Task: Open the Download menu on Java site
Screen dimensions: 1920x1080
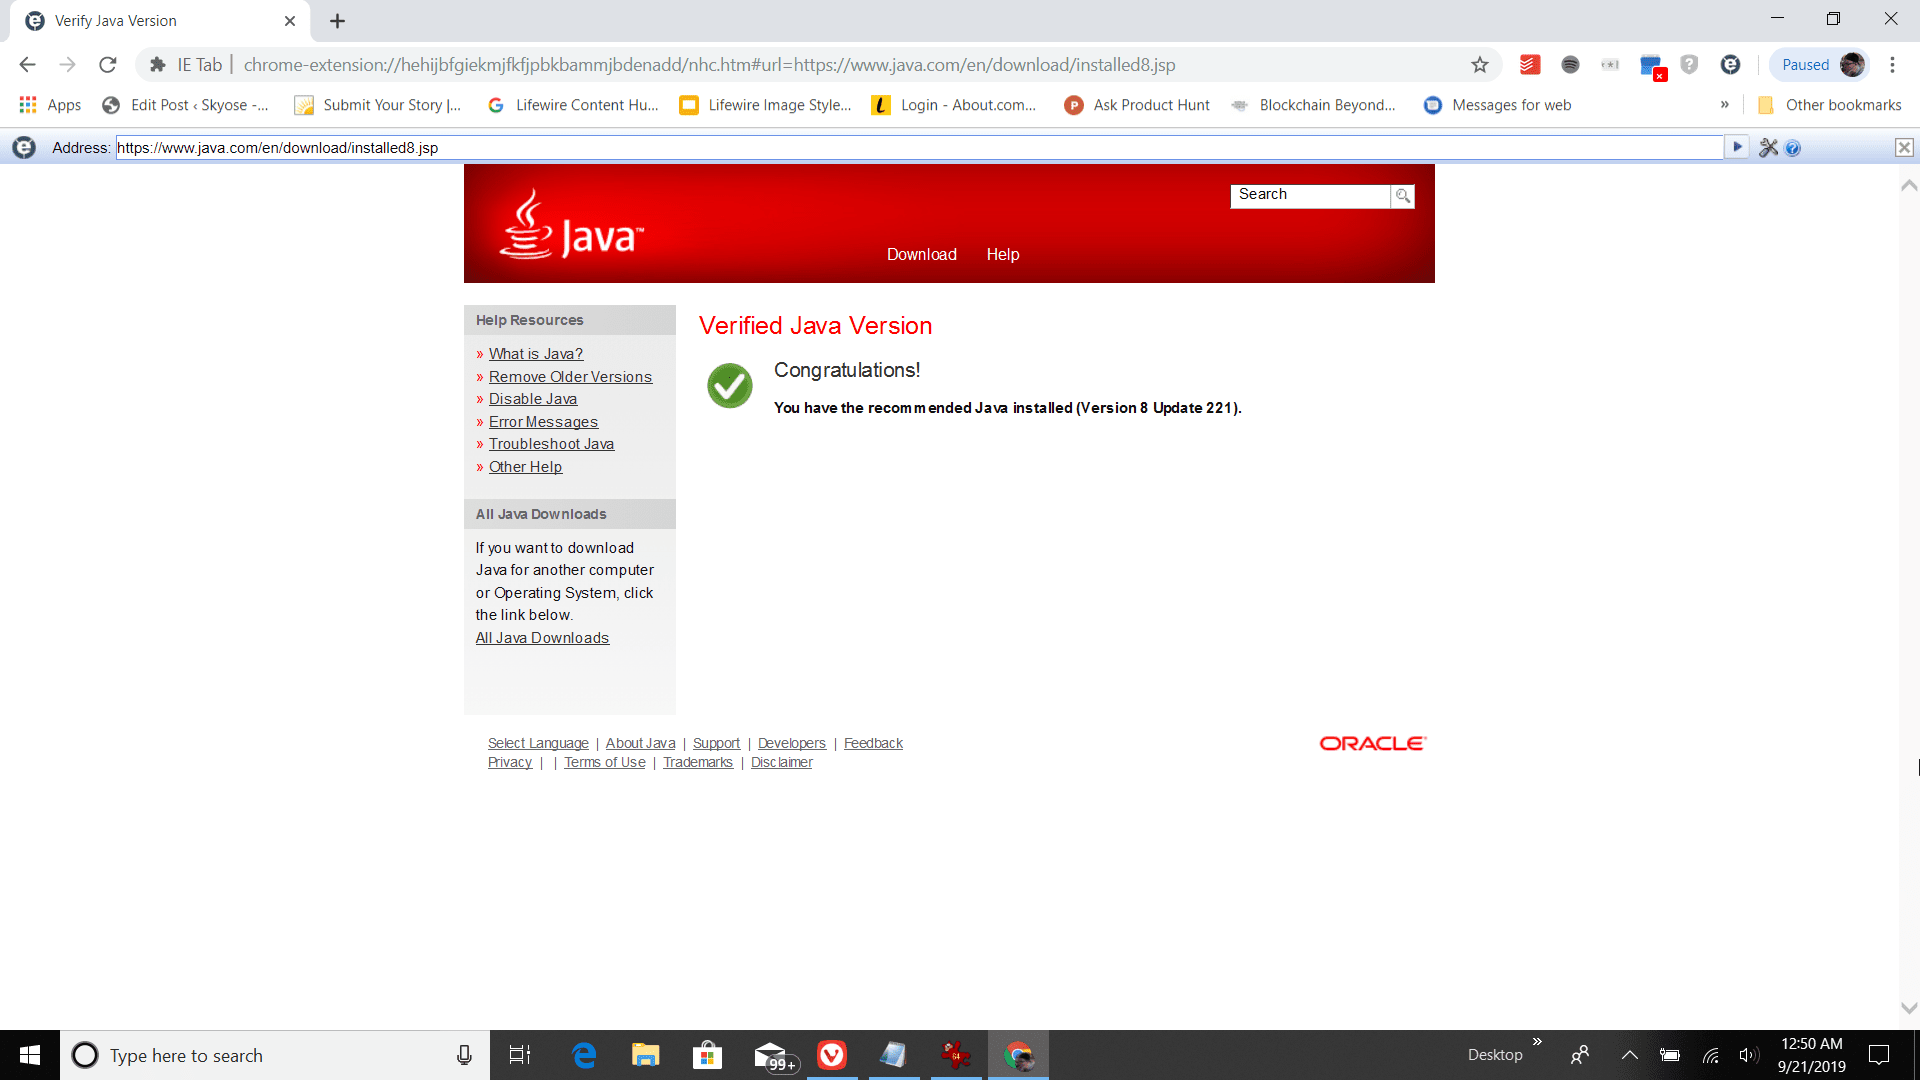Action: point(921,254)
